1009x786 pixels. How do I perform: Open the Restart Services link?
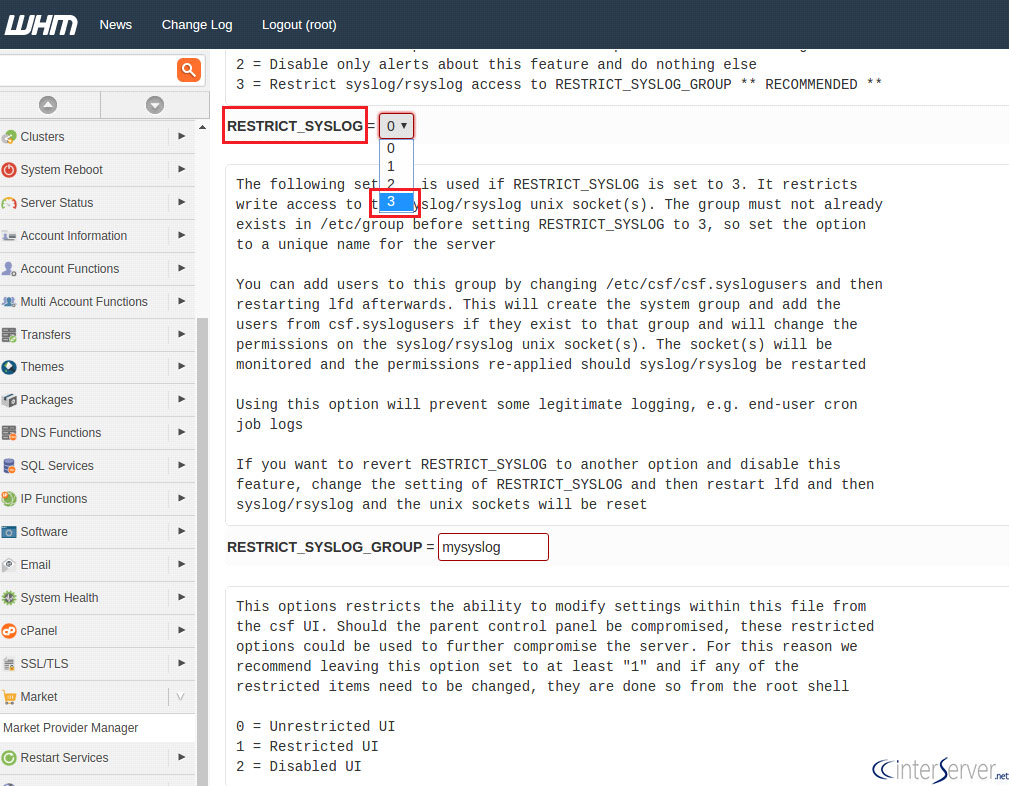click(x=64, y=758)
